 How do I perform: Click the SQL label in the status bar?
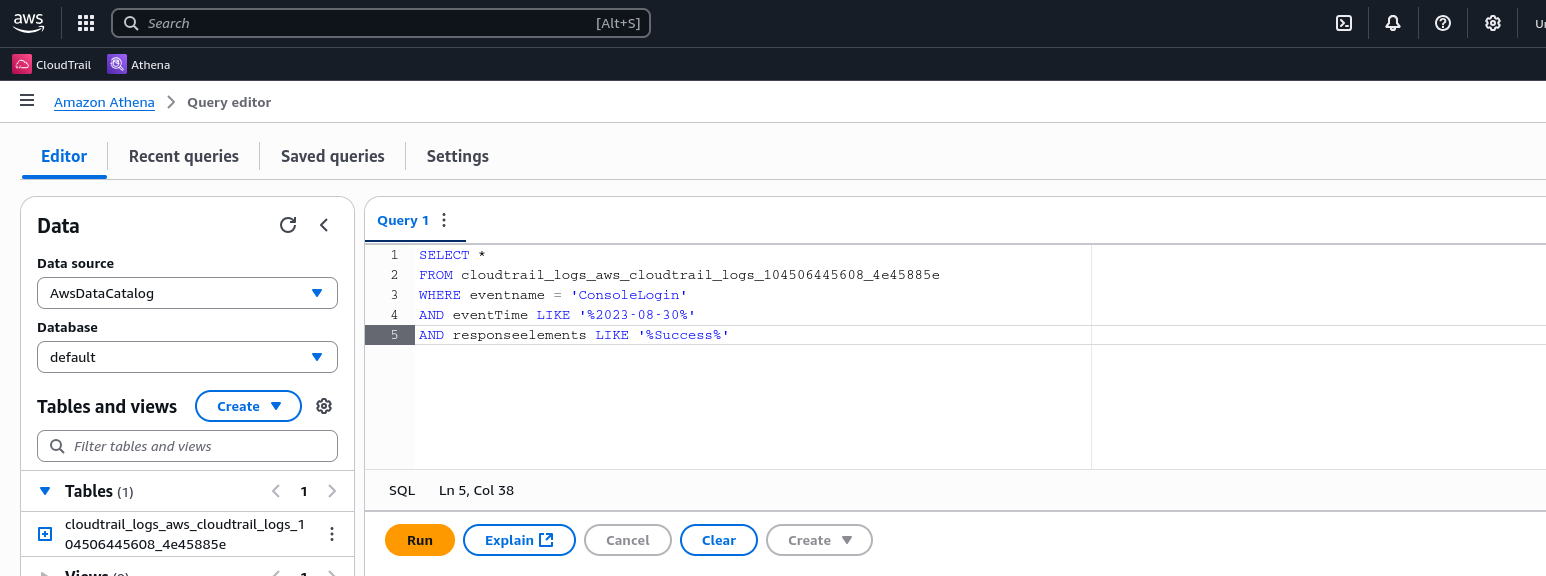click(402, 490)
